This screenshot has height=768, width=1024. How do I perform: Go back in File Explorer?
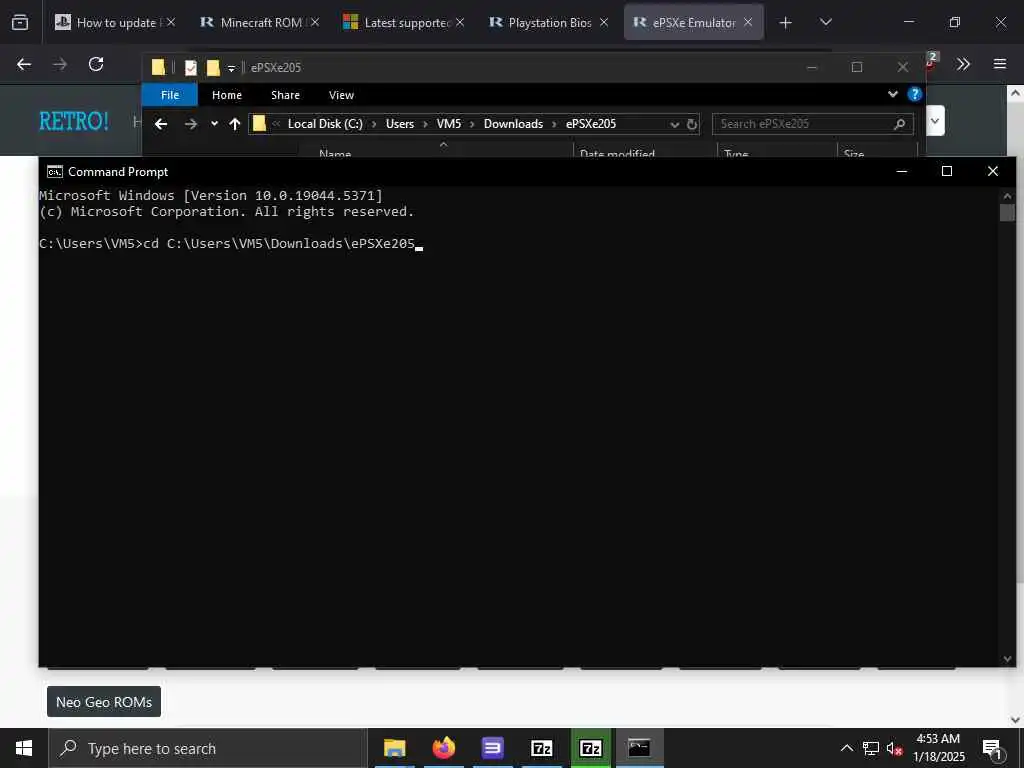pyautogui.click(x=161, y=123)
